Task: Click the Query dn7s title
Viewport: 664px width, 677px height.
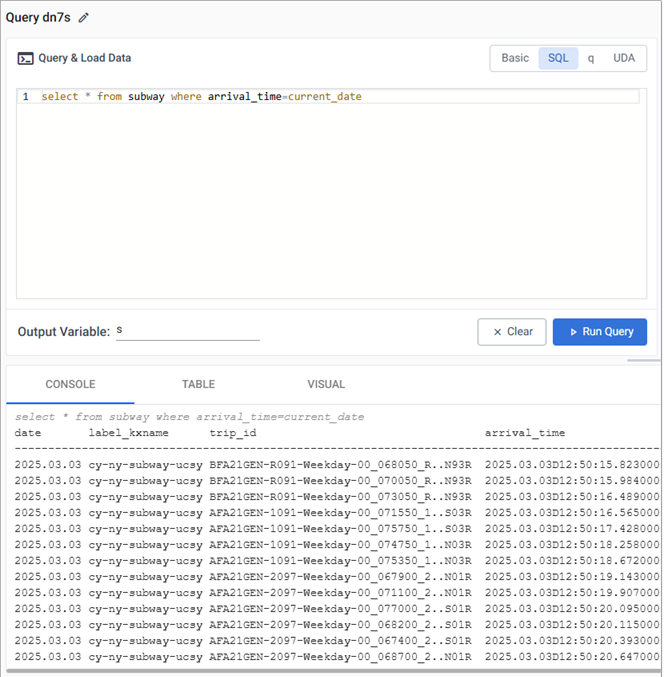Action: [x=38, y=18]
